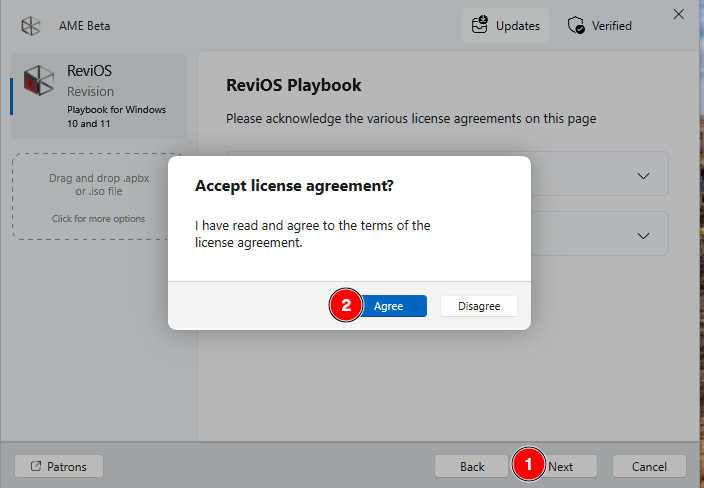Open the Patrons link

pyautogui.click(x=59, y=466)
